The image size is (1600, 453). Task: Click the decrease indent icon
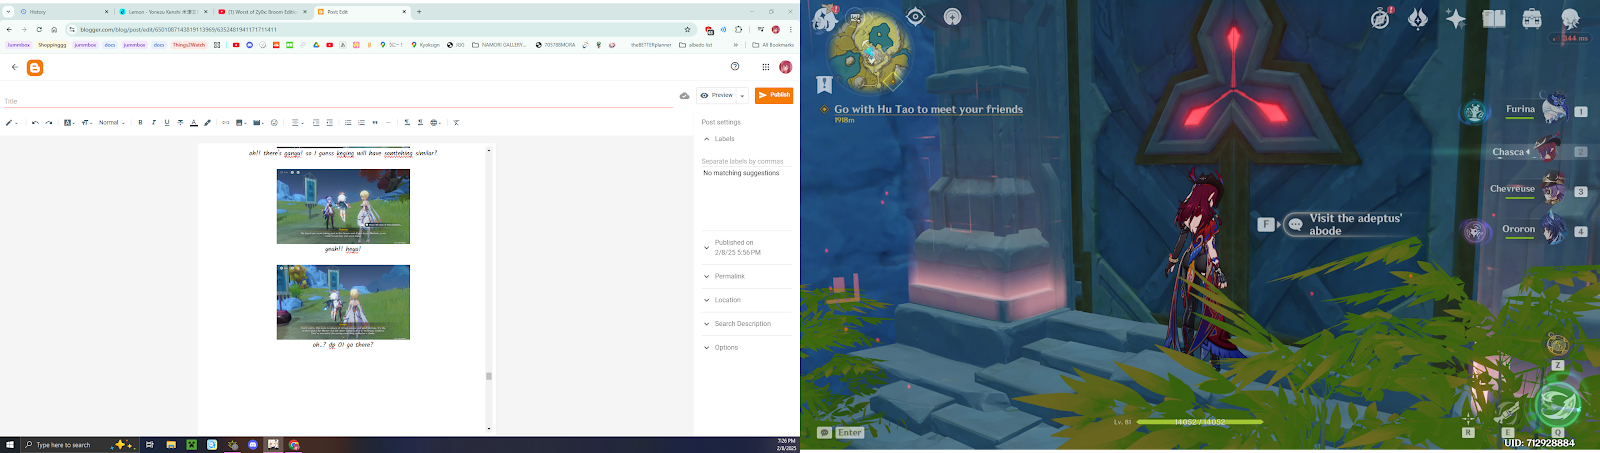coord(329,123)
